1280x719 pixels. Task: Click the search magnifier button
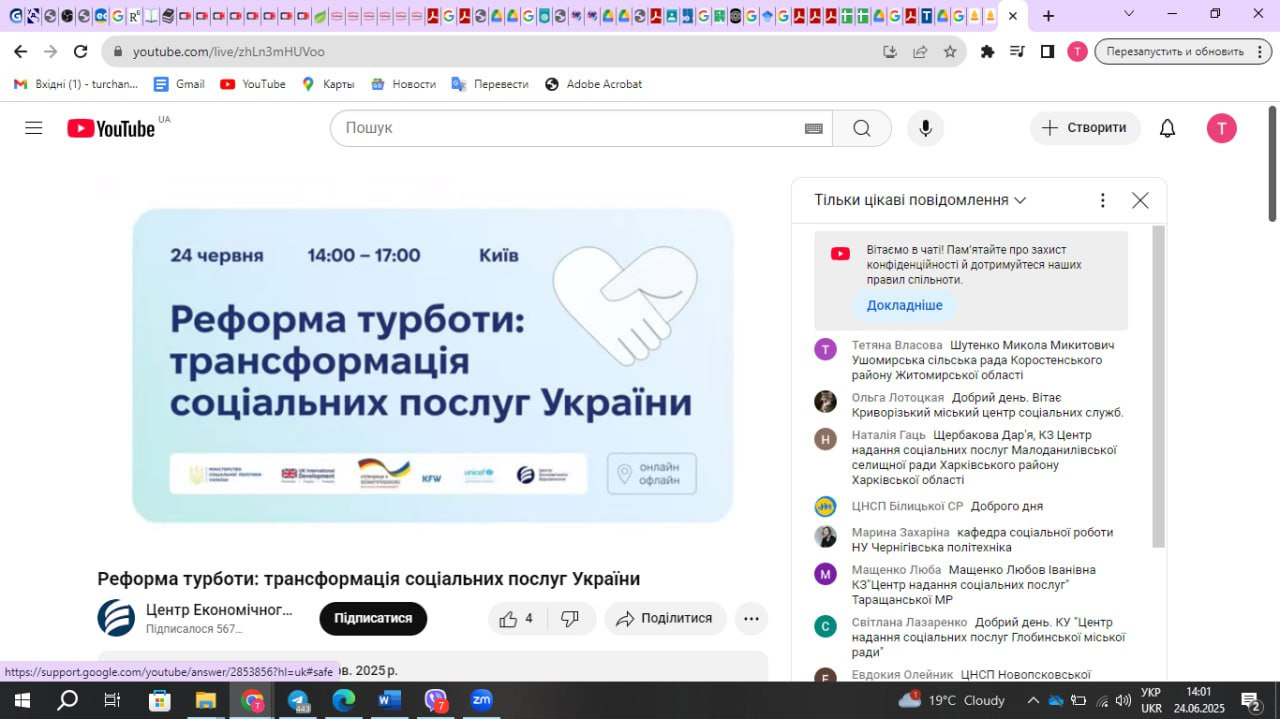point(862,128)
